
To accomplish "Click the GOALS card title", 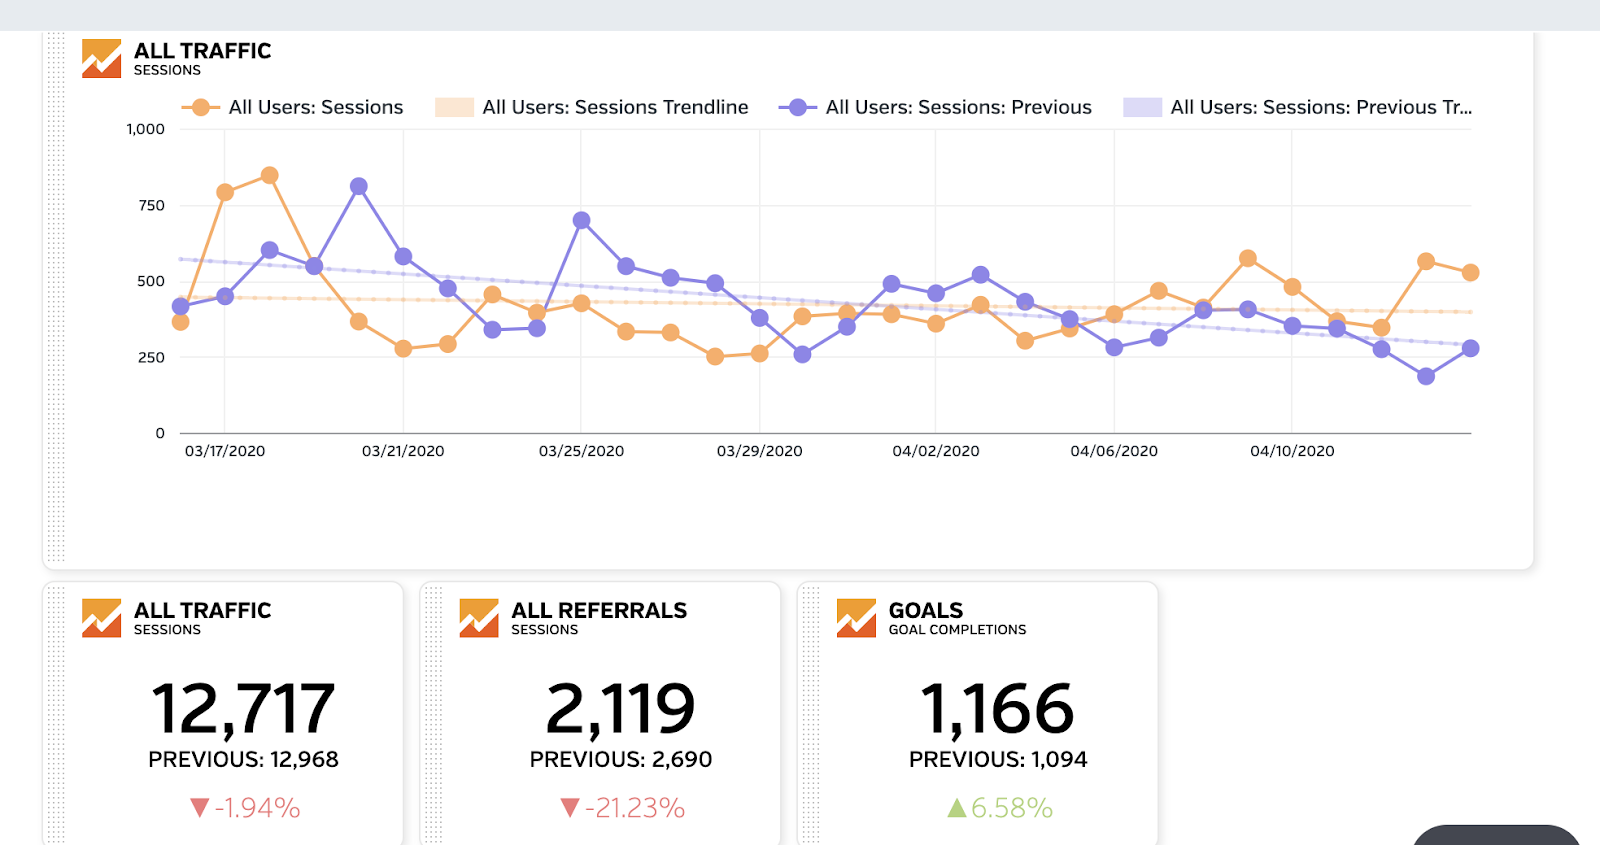I will point(926,611).
